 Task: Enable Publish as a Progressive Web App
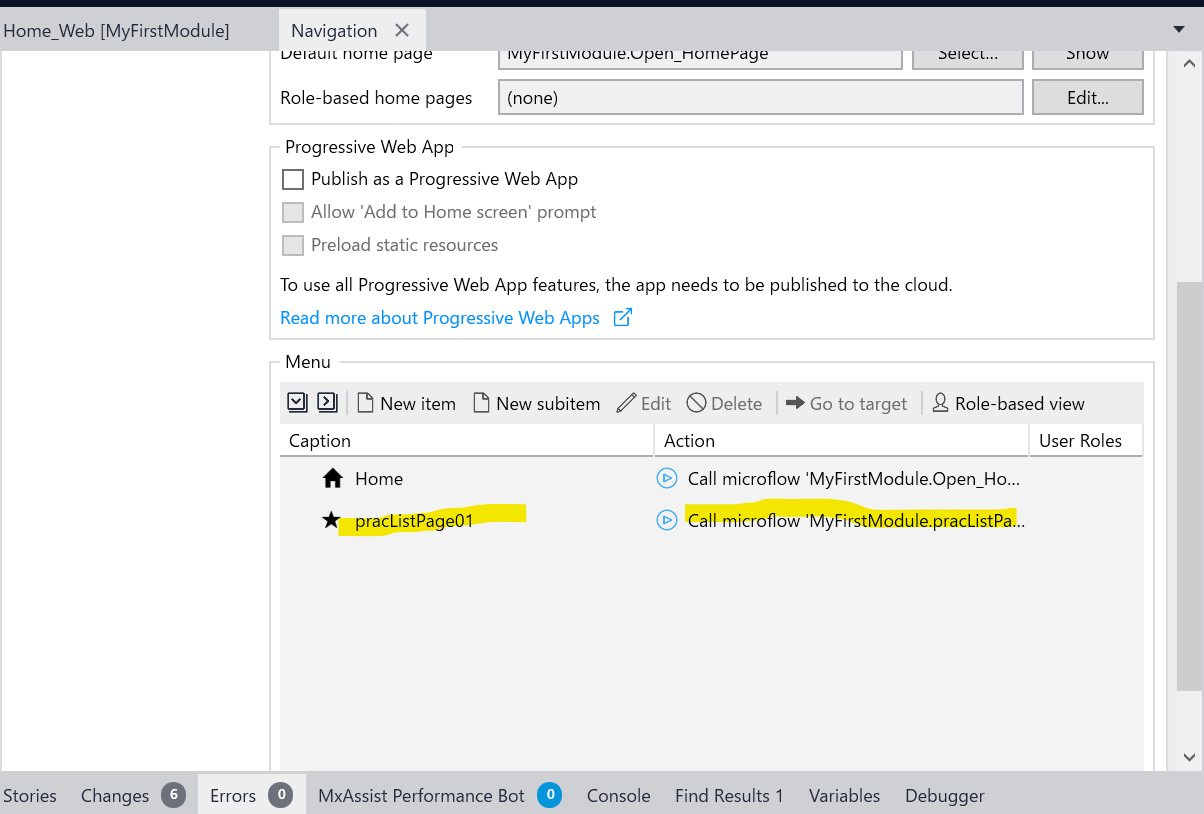(x=293, y=179)
